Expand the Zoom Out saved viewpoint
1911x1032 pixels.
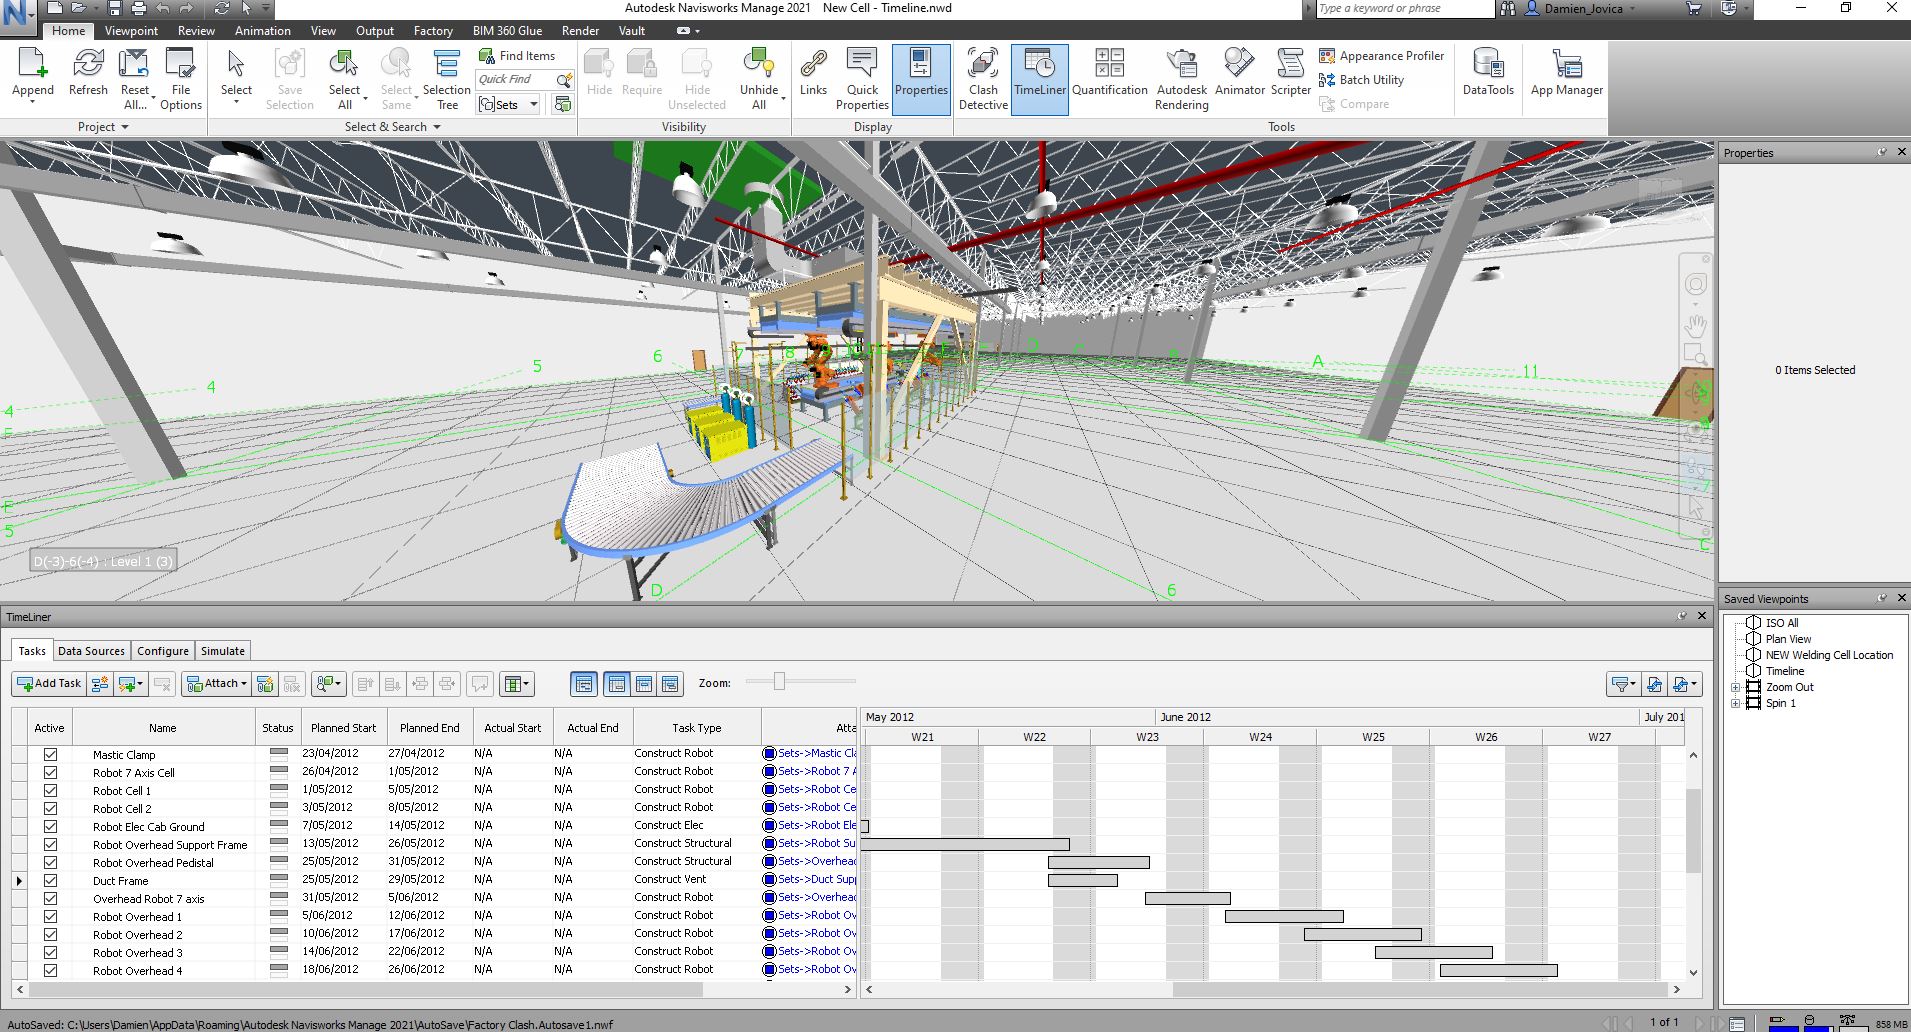tap(1737, 687)
